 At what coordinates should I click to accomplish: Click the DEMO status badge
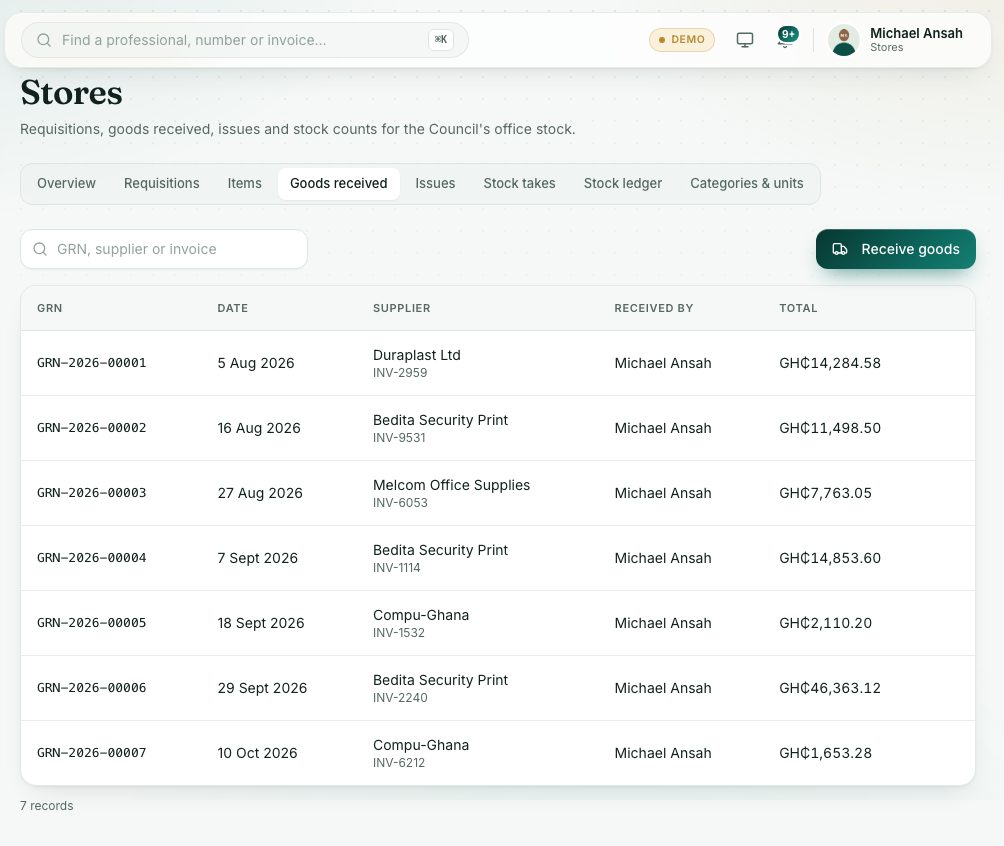(x=681, y=40)
